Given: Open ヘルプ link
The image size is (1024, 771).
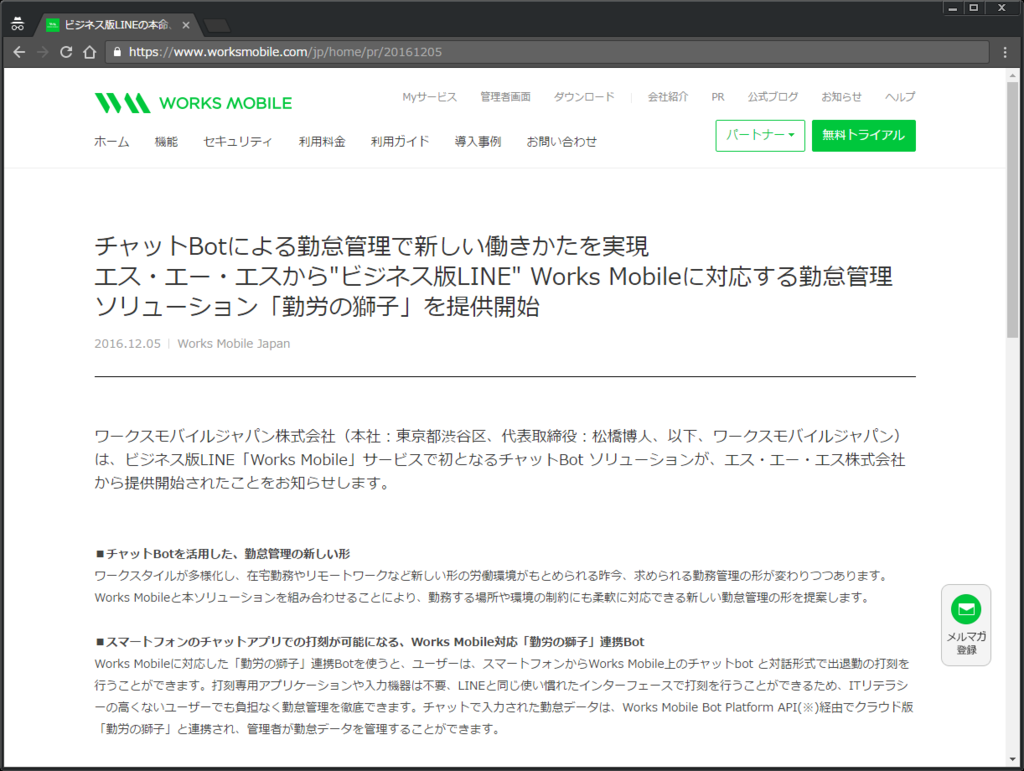Looking at the screenshot, I should coord(900,97).
